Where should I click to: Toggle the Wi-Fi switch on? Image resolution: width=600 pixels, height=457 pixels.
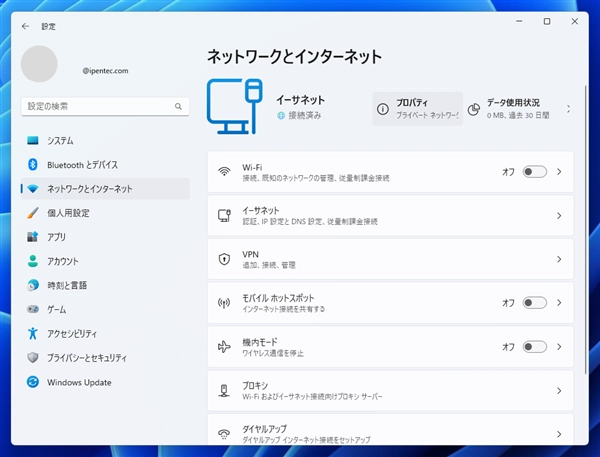(x=535, y=172)
